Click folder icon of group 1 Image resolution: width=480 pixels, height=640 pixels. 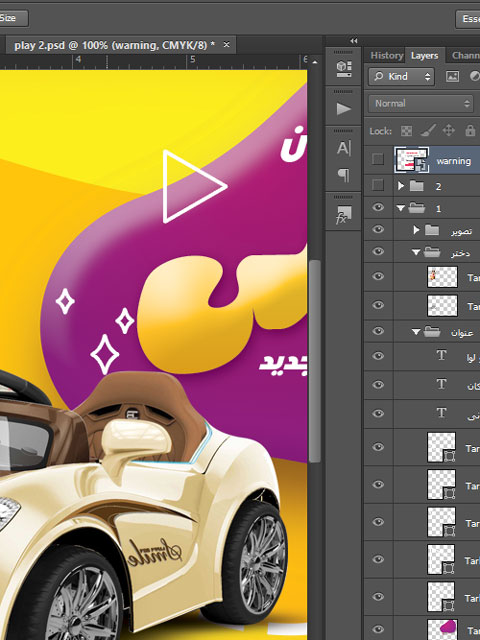click(416, 208)
